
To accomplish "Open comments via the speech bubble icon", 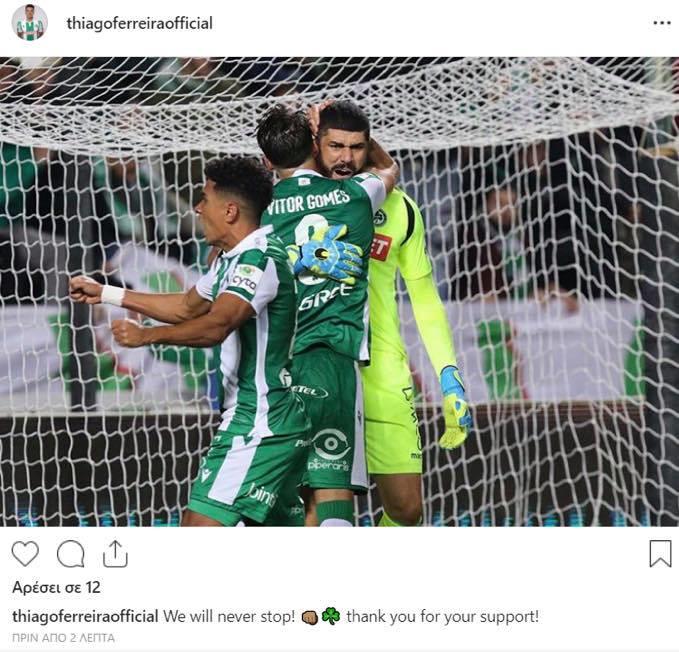I will point(71,553).
